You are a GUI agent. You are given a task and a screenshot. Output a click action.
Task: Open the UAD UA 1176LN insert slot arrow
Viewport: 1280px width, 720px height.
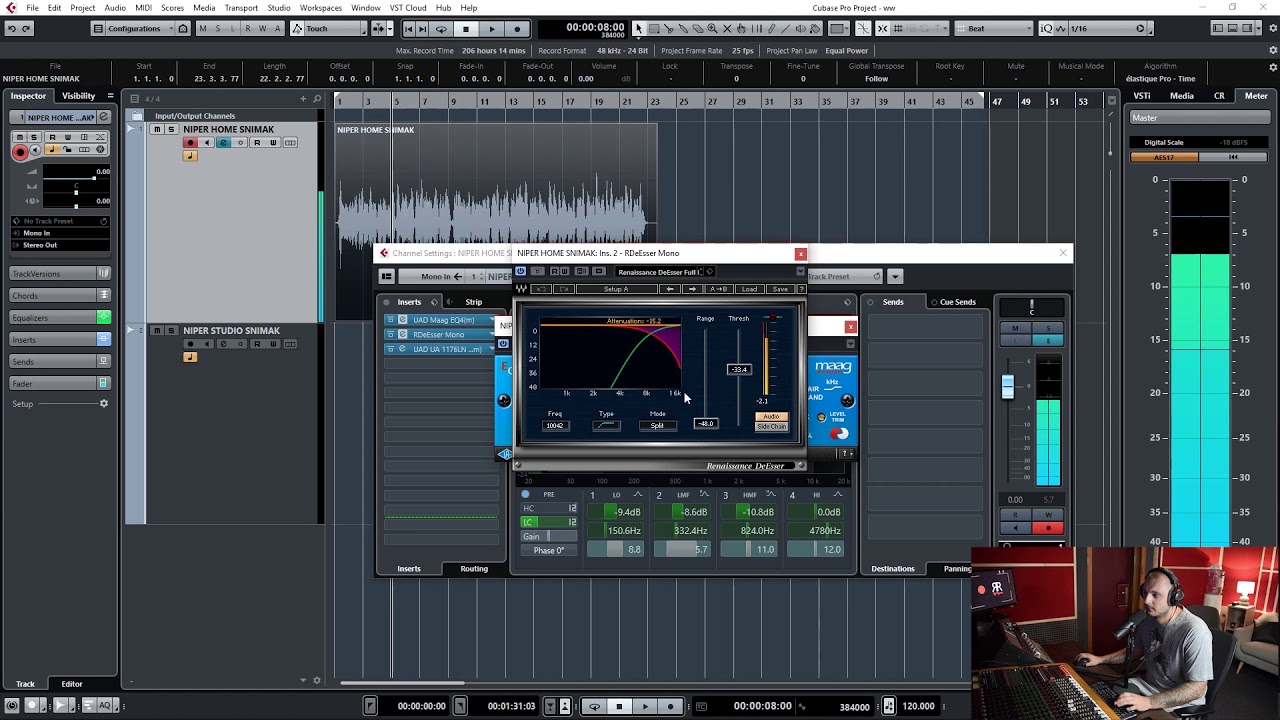(x=492, y=349)
